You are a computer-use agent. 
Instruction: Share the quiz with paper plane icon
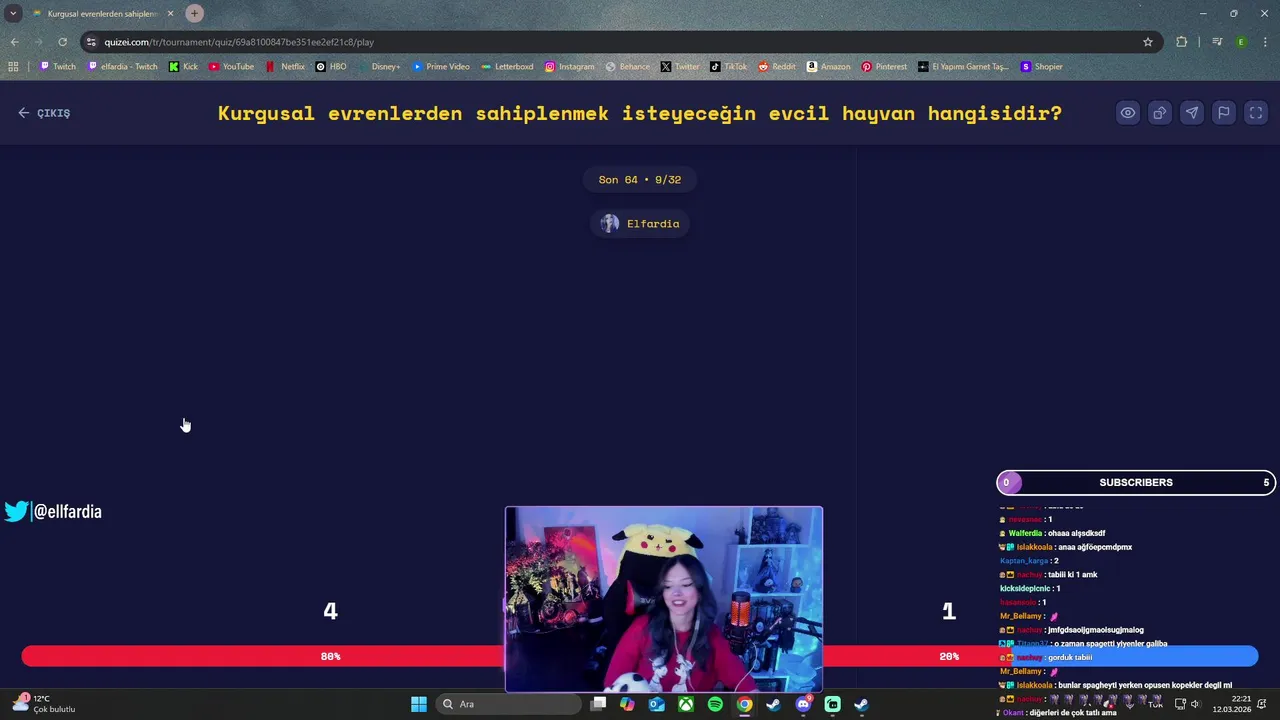coord(1192,113)
